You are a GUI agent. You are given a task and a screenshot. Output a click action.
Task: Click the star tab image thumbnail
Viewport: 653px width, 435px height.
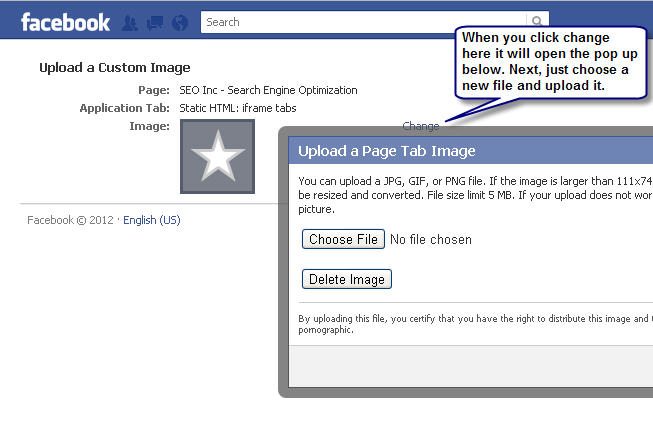[217, 157]
